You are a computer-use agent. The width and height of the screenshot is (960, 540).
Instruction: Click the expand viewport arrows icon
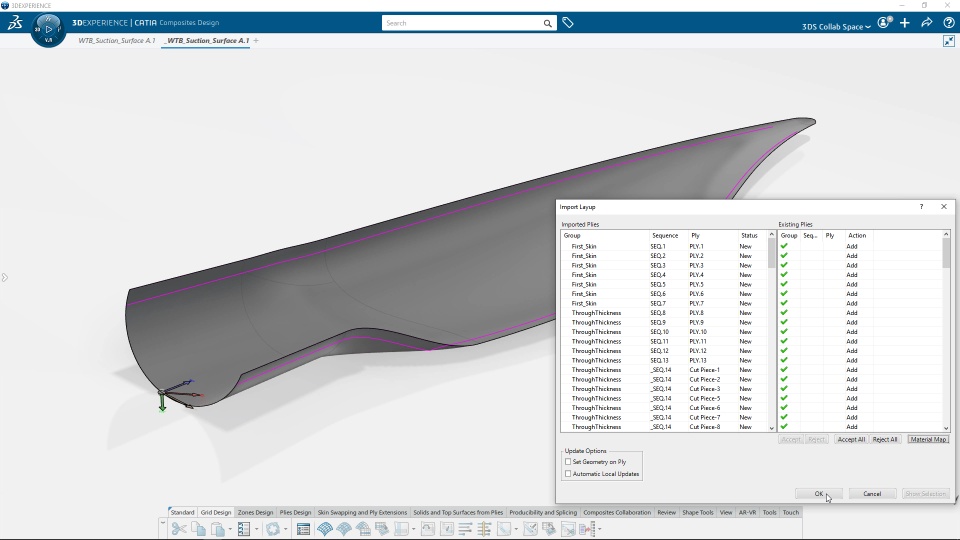[x=948, y=41]
